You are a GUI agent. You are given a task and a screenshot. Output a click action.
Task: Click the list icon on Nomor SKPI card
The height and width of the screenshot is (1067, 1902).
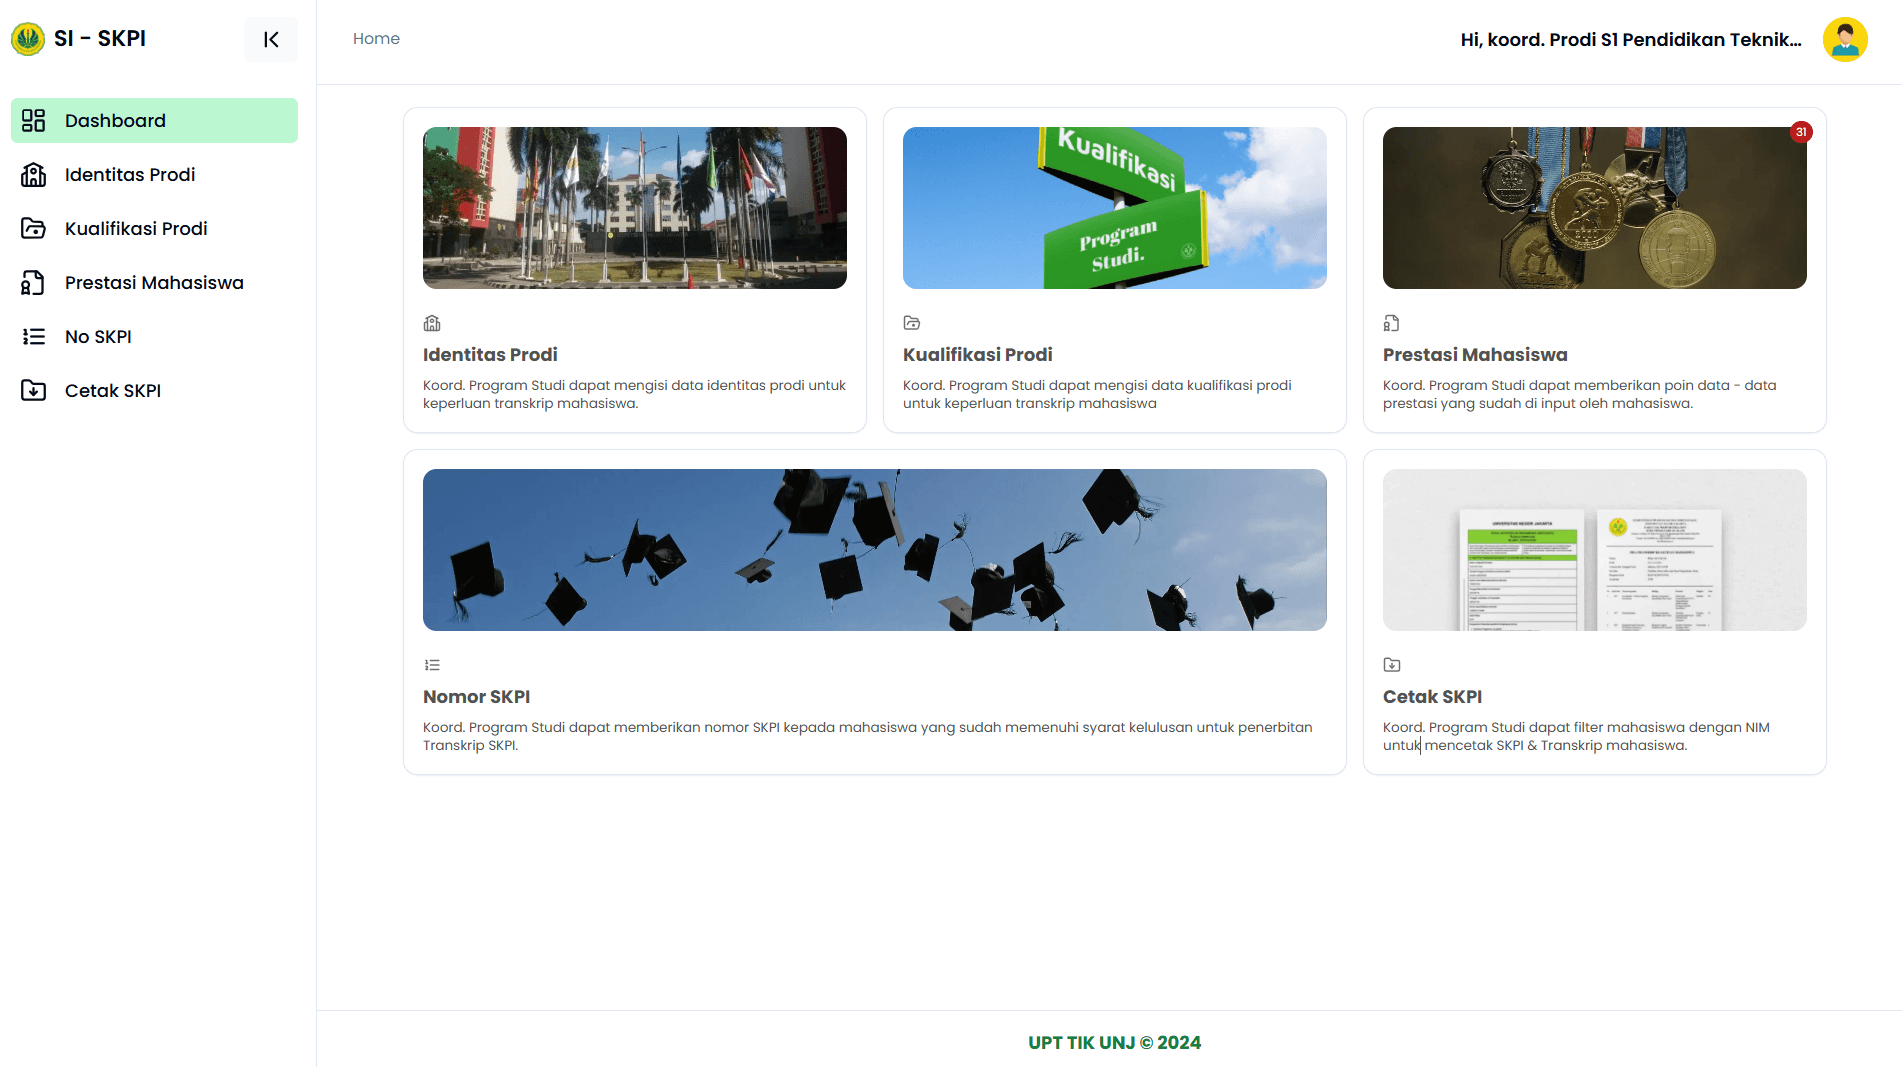click(x=432, y=664)
